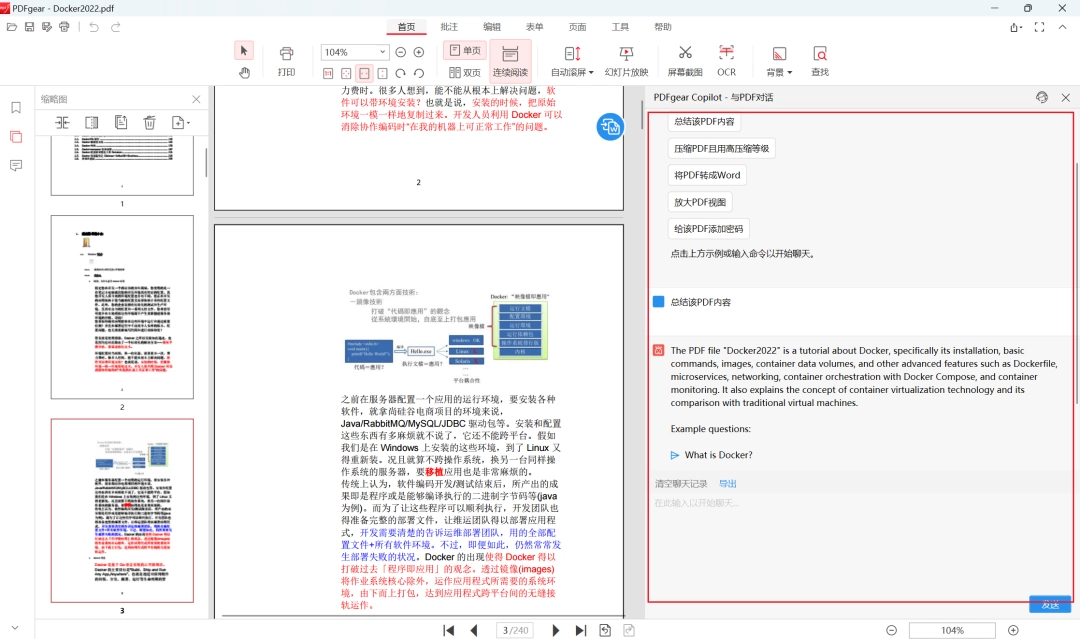The width and height of the screenshot is (1080, 639).
Task: Click the blue convert-to-Word floating button
Action: pos(610,127)
